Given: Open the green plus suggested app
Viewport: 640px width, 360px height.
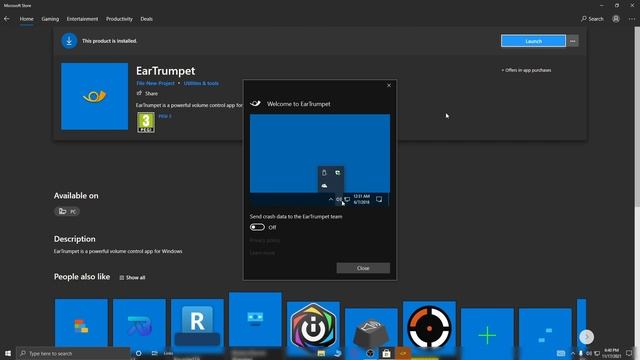Looking at the screenshot, I should 487,328.
